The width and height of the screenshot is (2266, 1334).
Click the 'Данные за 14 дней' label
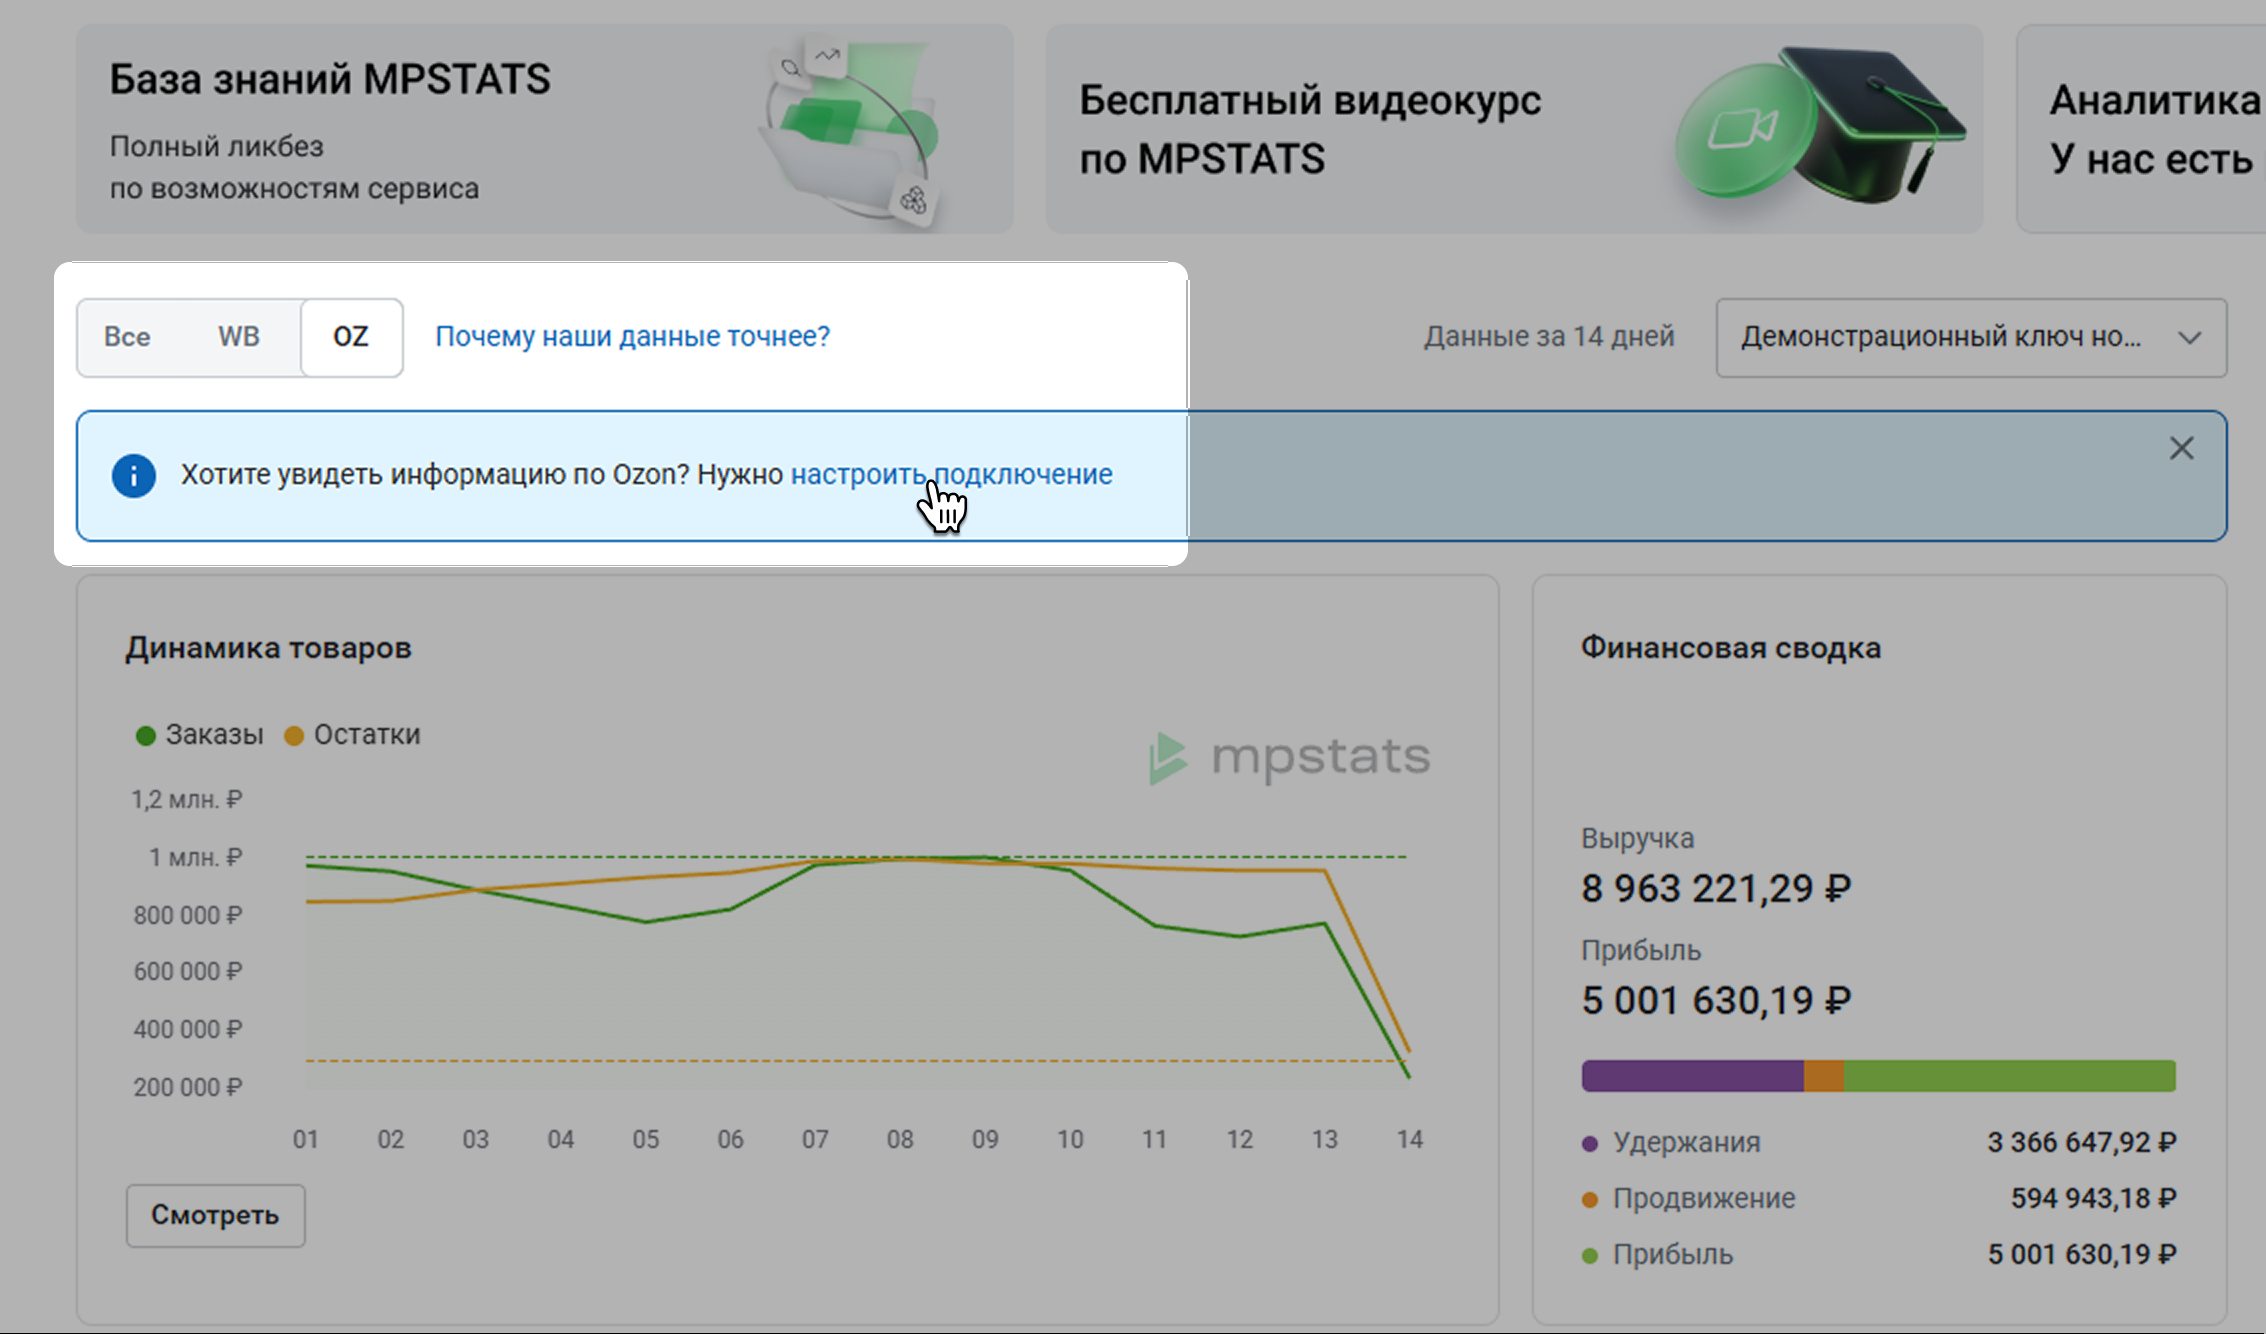coord(1549,337)
